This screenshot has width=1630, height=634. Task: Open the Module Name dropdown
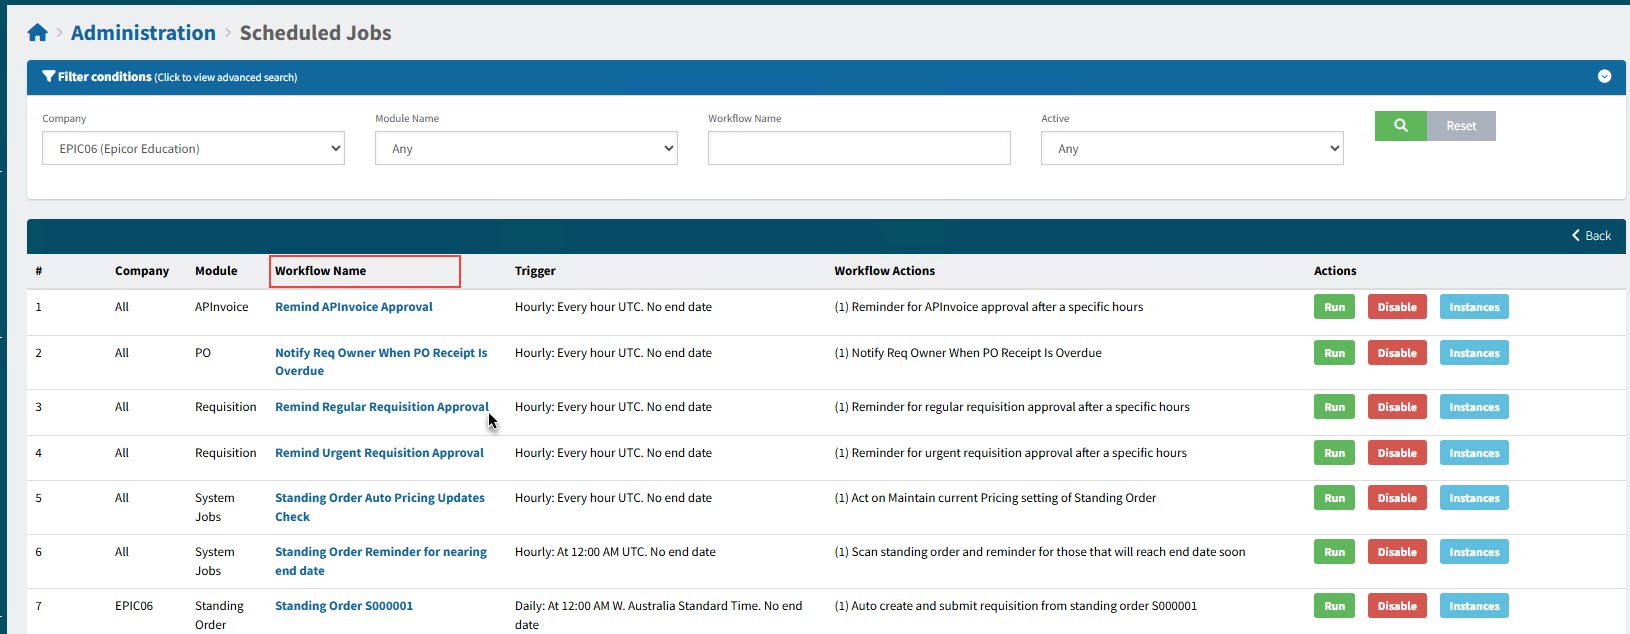pos(526,149)
